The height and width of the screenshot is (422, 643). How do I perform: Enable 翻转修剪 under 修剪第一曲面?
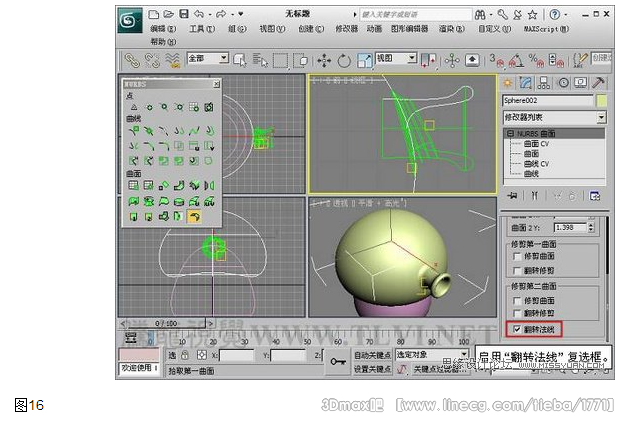pyautogui.click(x=517, y=271)
